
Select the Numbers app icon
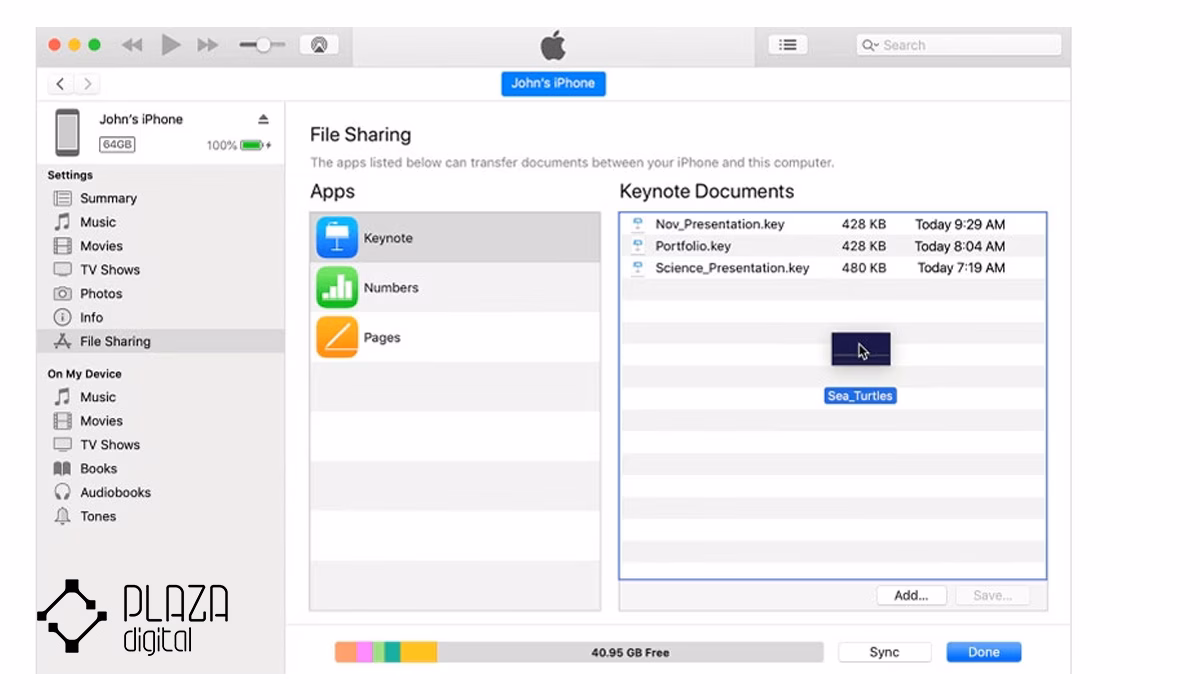(x=337, y=287)
